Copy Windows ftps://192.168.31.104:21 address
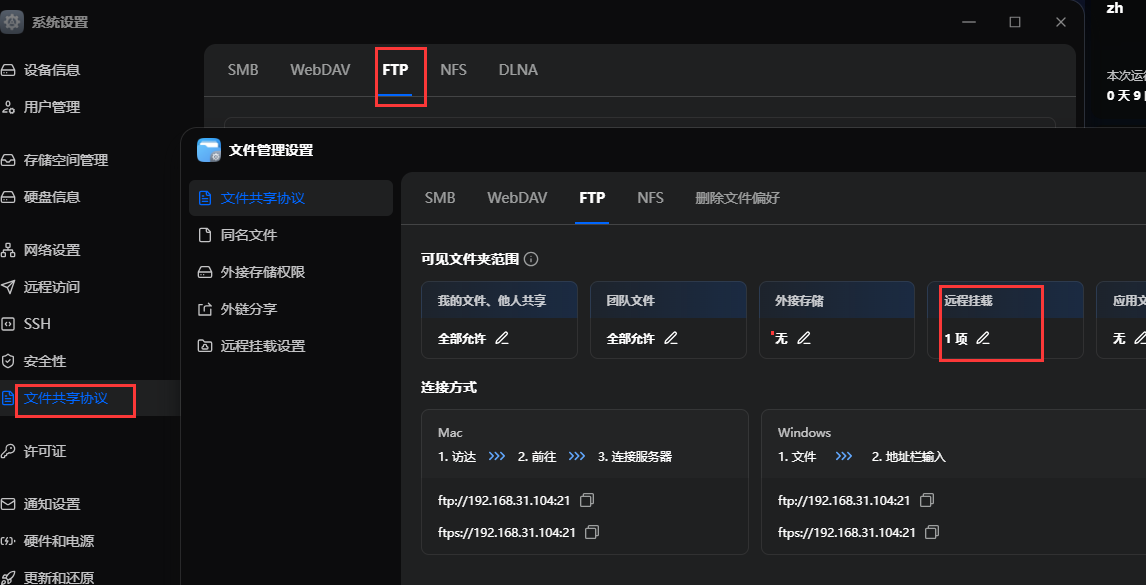 point(933,532)
